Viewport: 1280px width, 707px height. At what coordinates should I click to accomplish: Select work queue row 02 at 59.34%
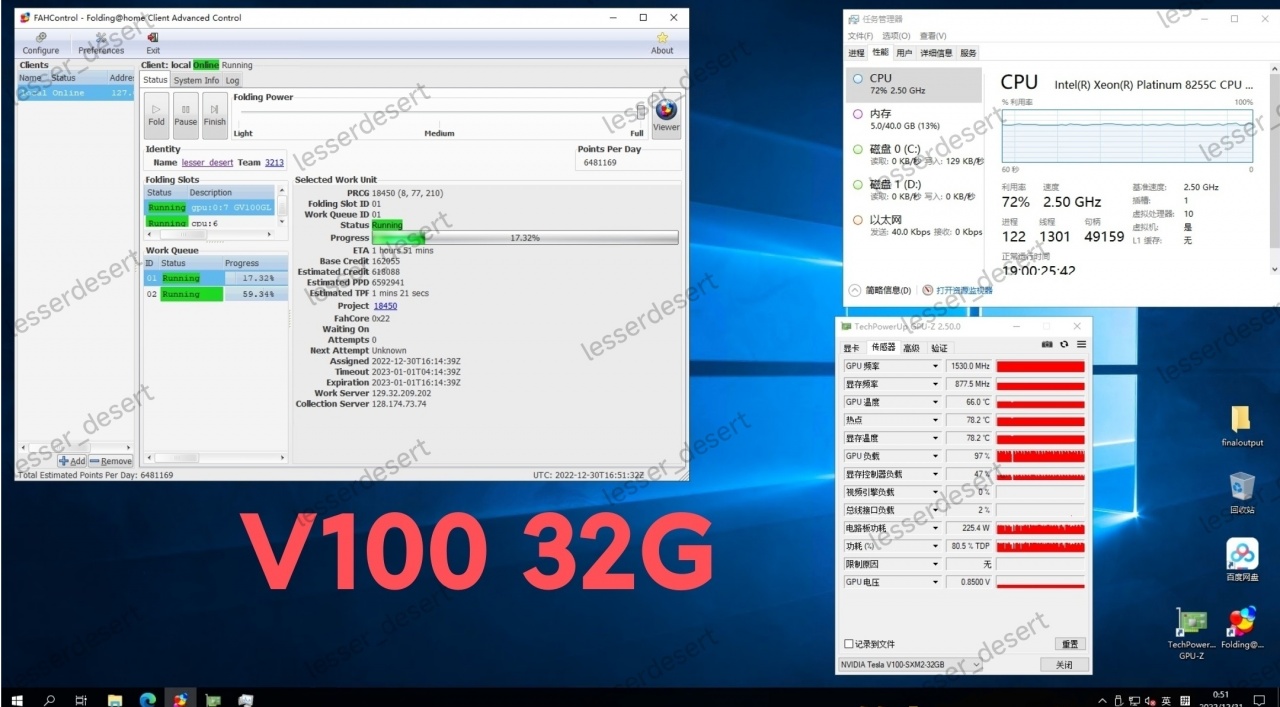pos(216,294)
